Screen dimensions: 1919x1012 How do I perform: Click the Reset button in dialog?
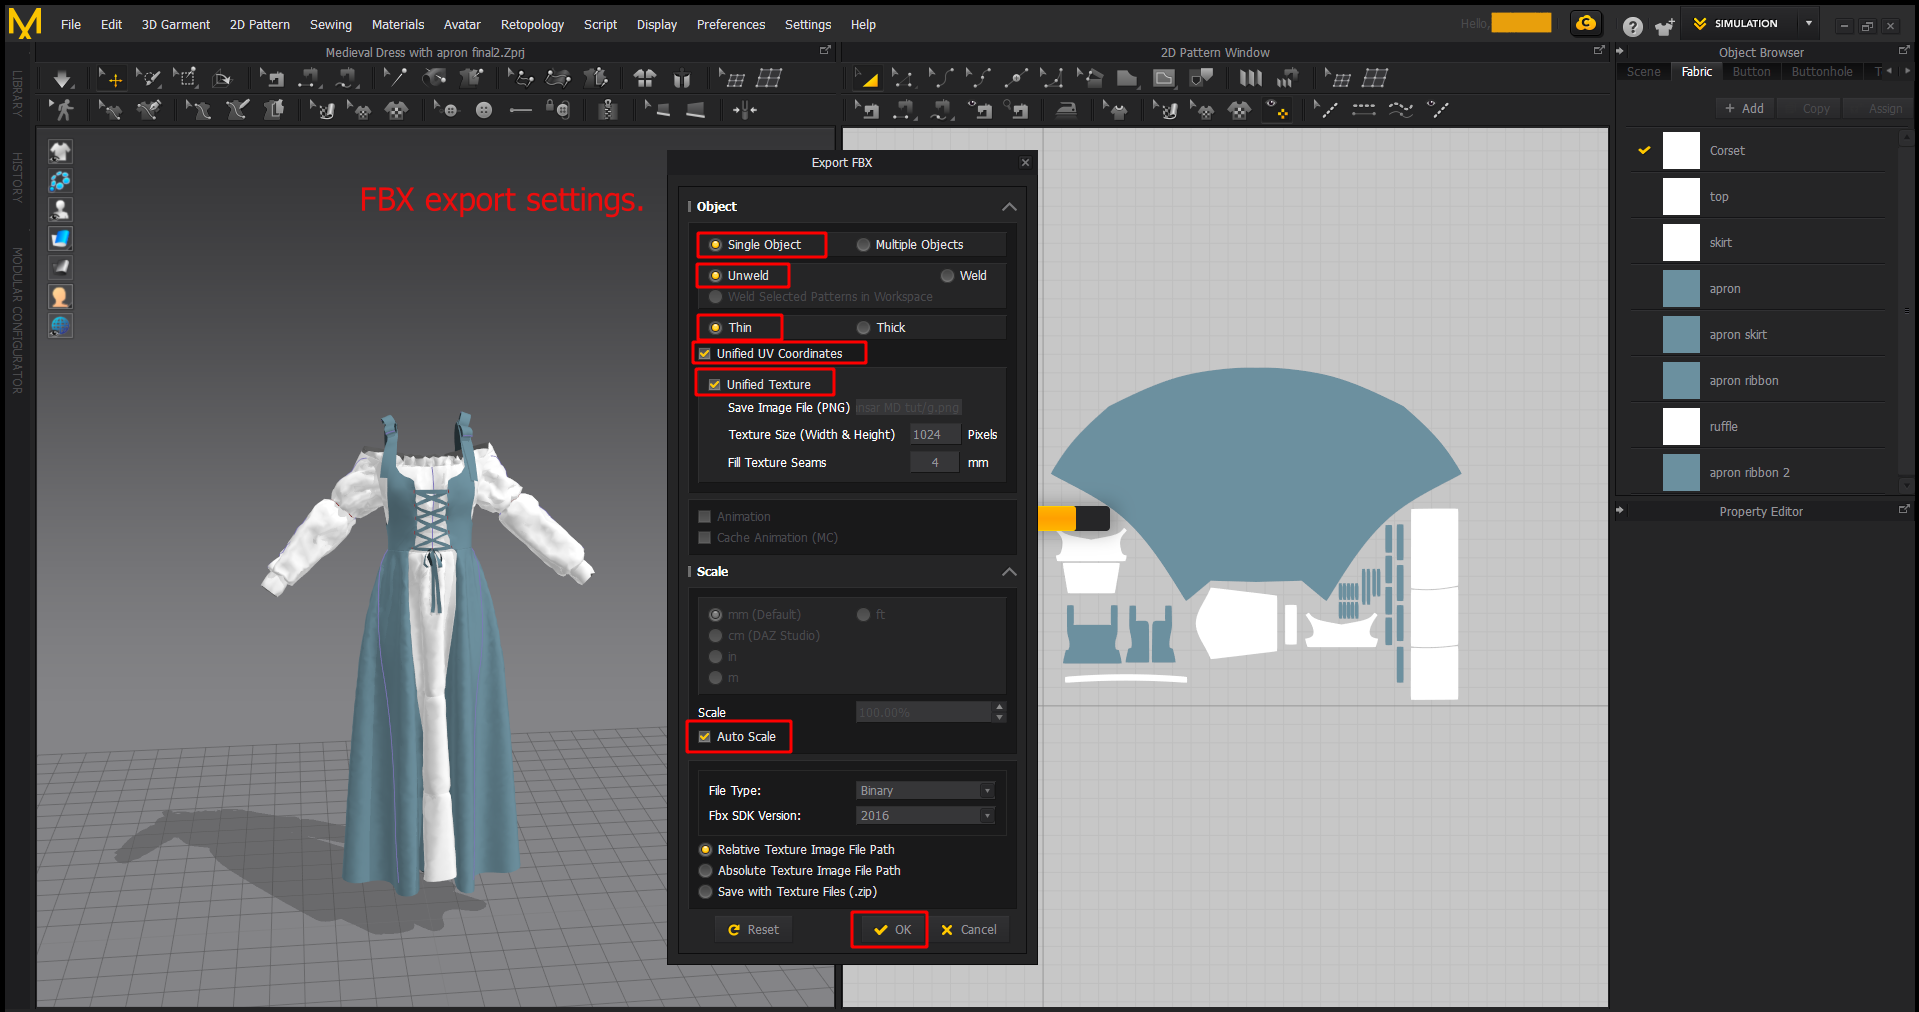click(753, 930)
